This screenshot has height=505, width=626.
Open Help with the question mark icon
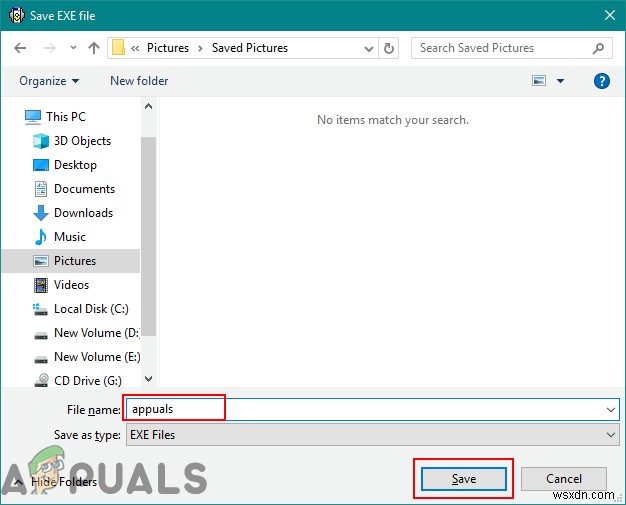[x=601, y=81]
